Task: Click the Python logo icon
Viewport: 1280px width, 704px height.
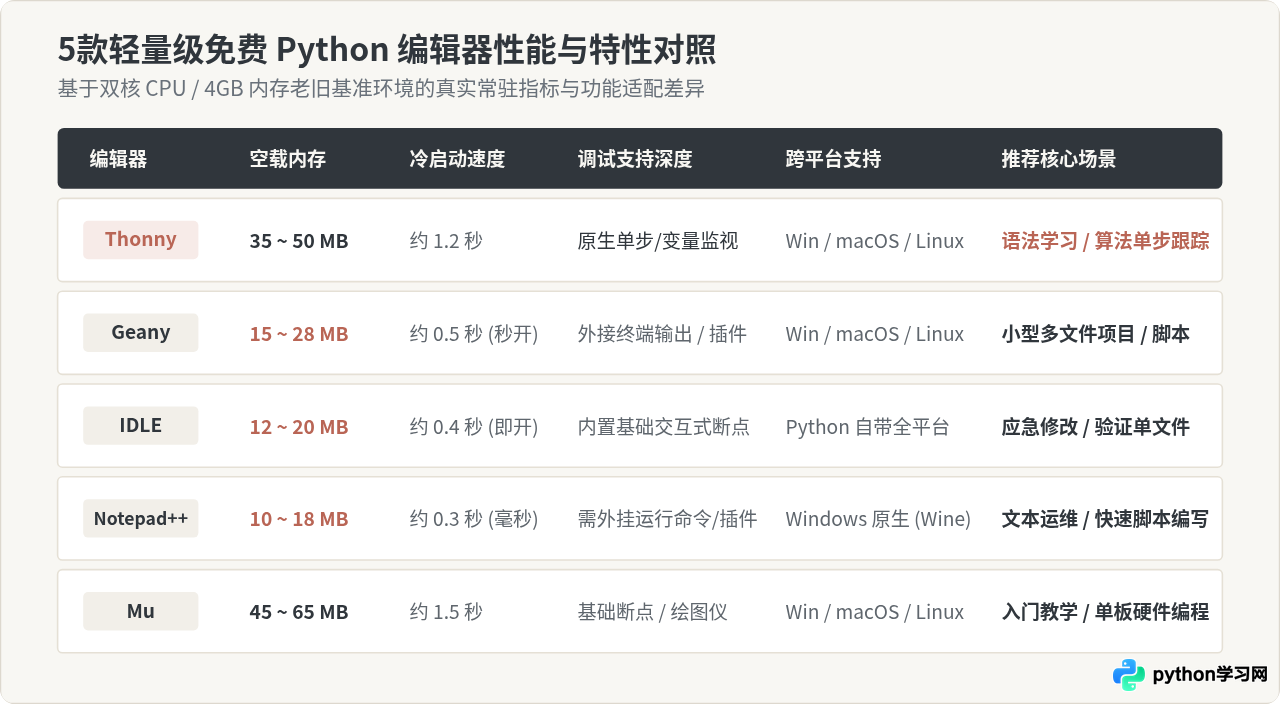Action: (1128, 674)
